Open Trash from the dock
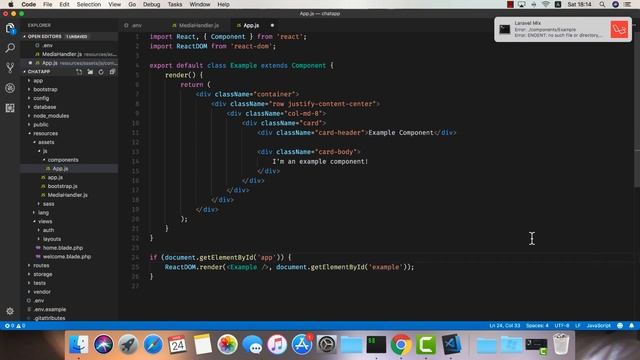This screenshot has width=640, height=360. (561, 344)
